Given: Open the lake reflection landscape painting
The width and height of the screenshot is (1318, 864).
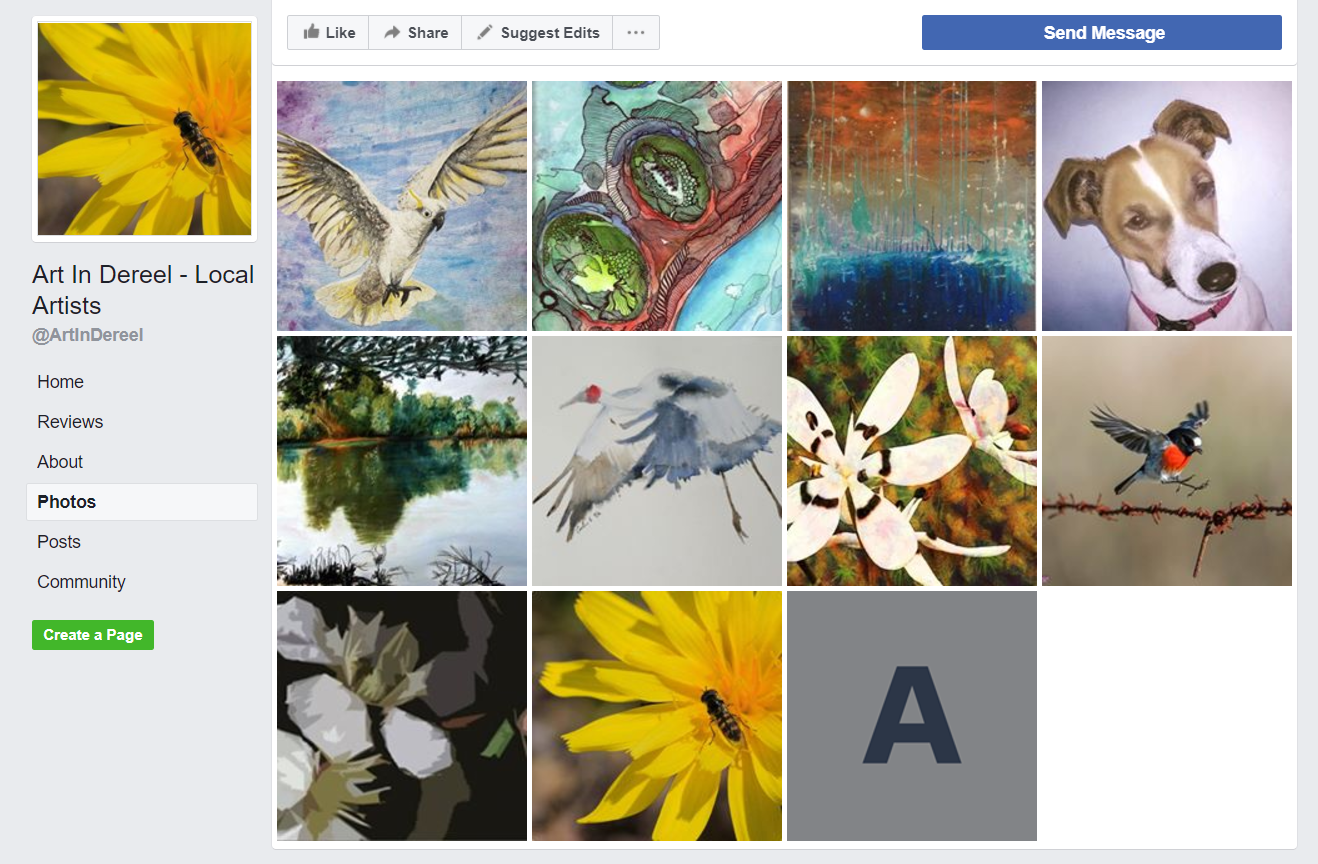Looking at the screenshot, I should point(402,461).
